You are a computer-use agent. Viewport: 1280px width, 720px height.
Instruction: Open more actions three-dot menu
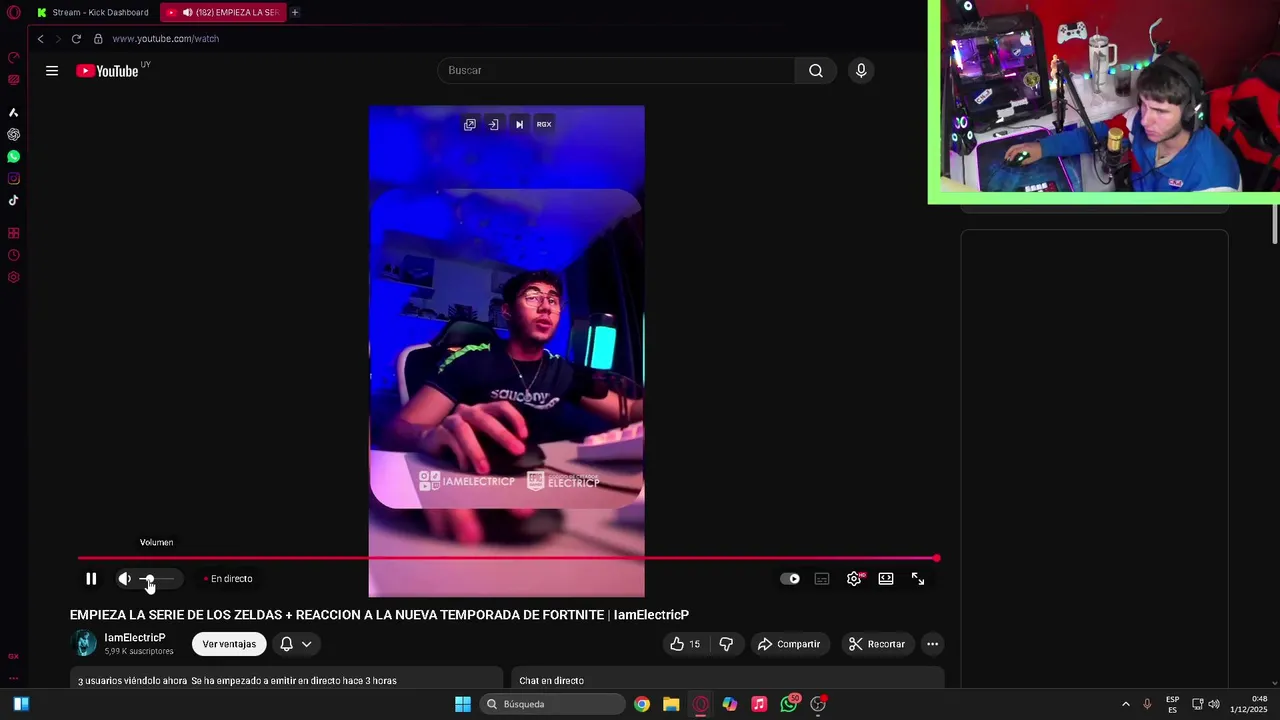932,645
